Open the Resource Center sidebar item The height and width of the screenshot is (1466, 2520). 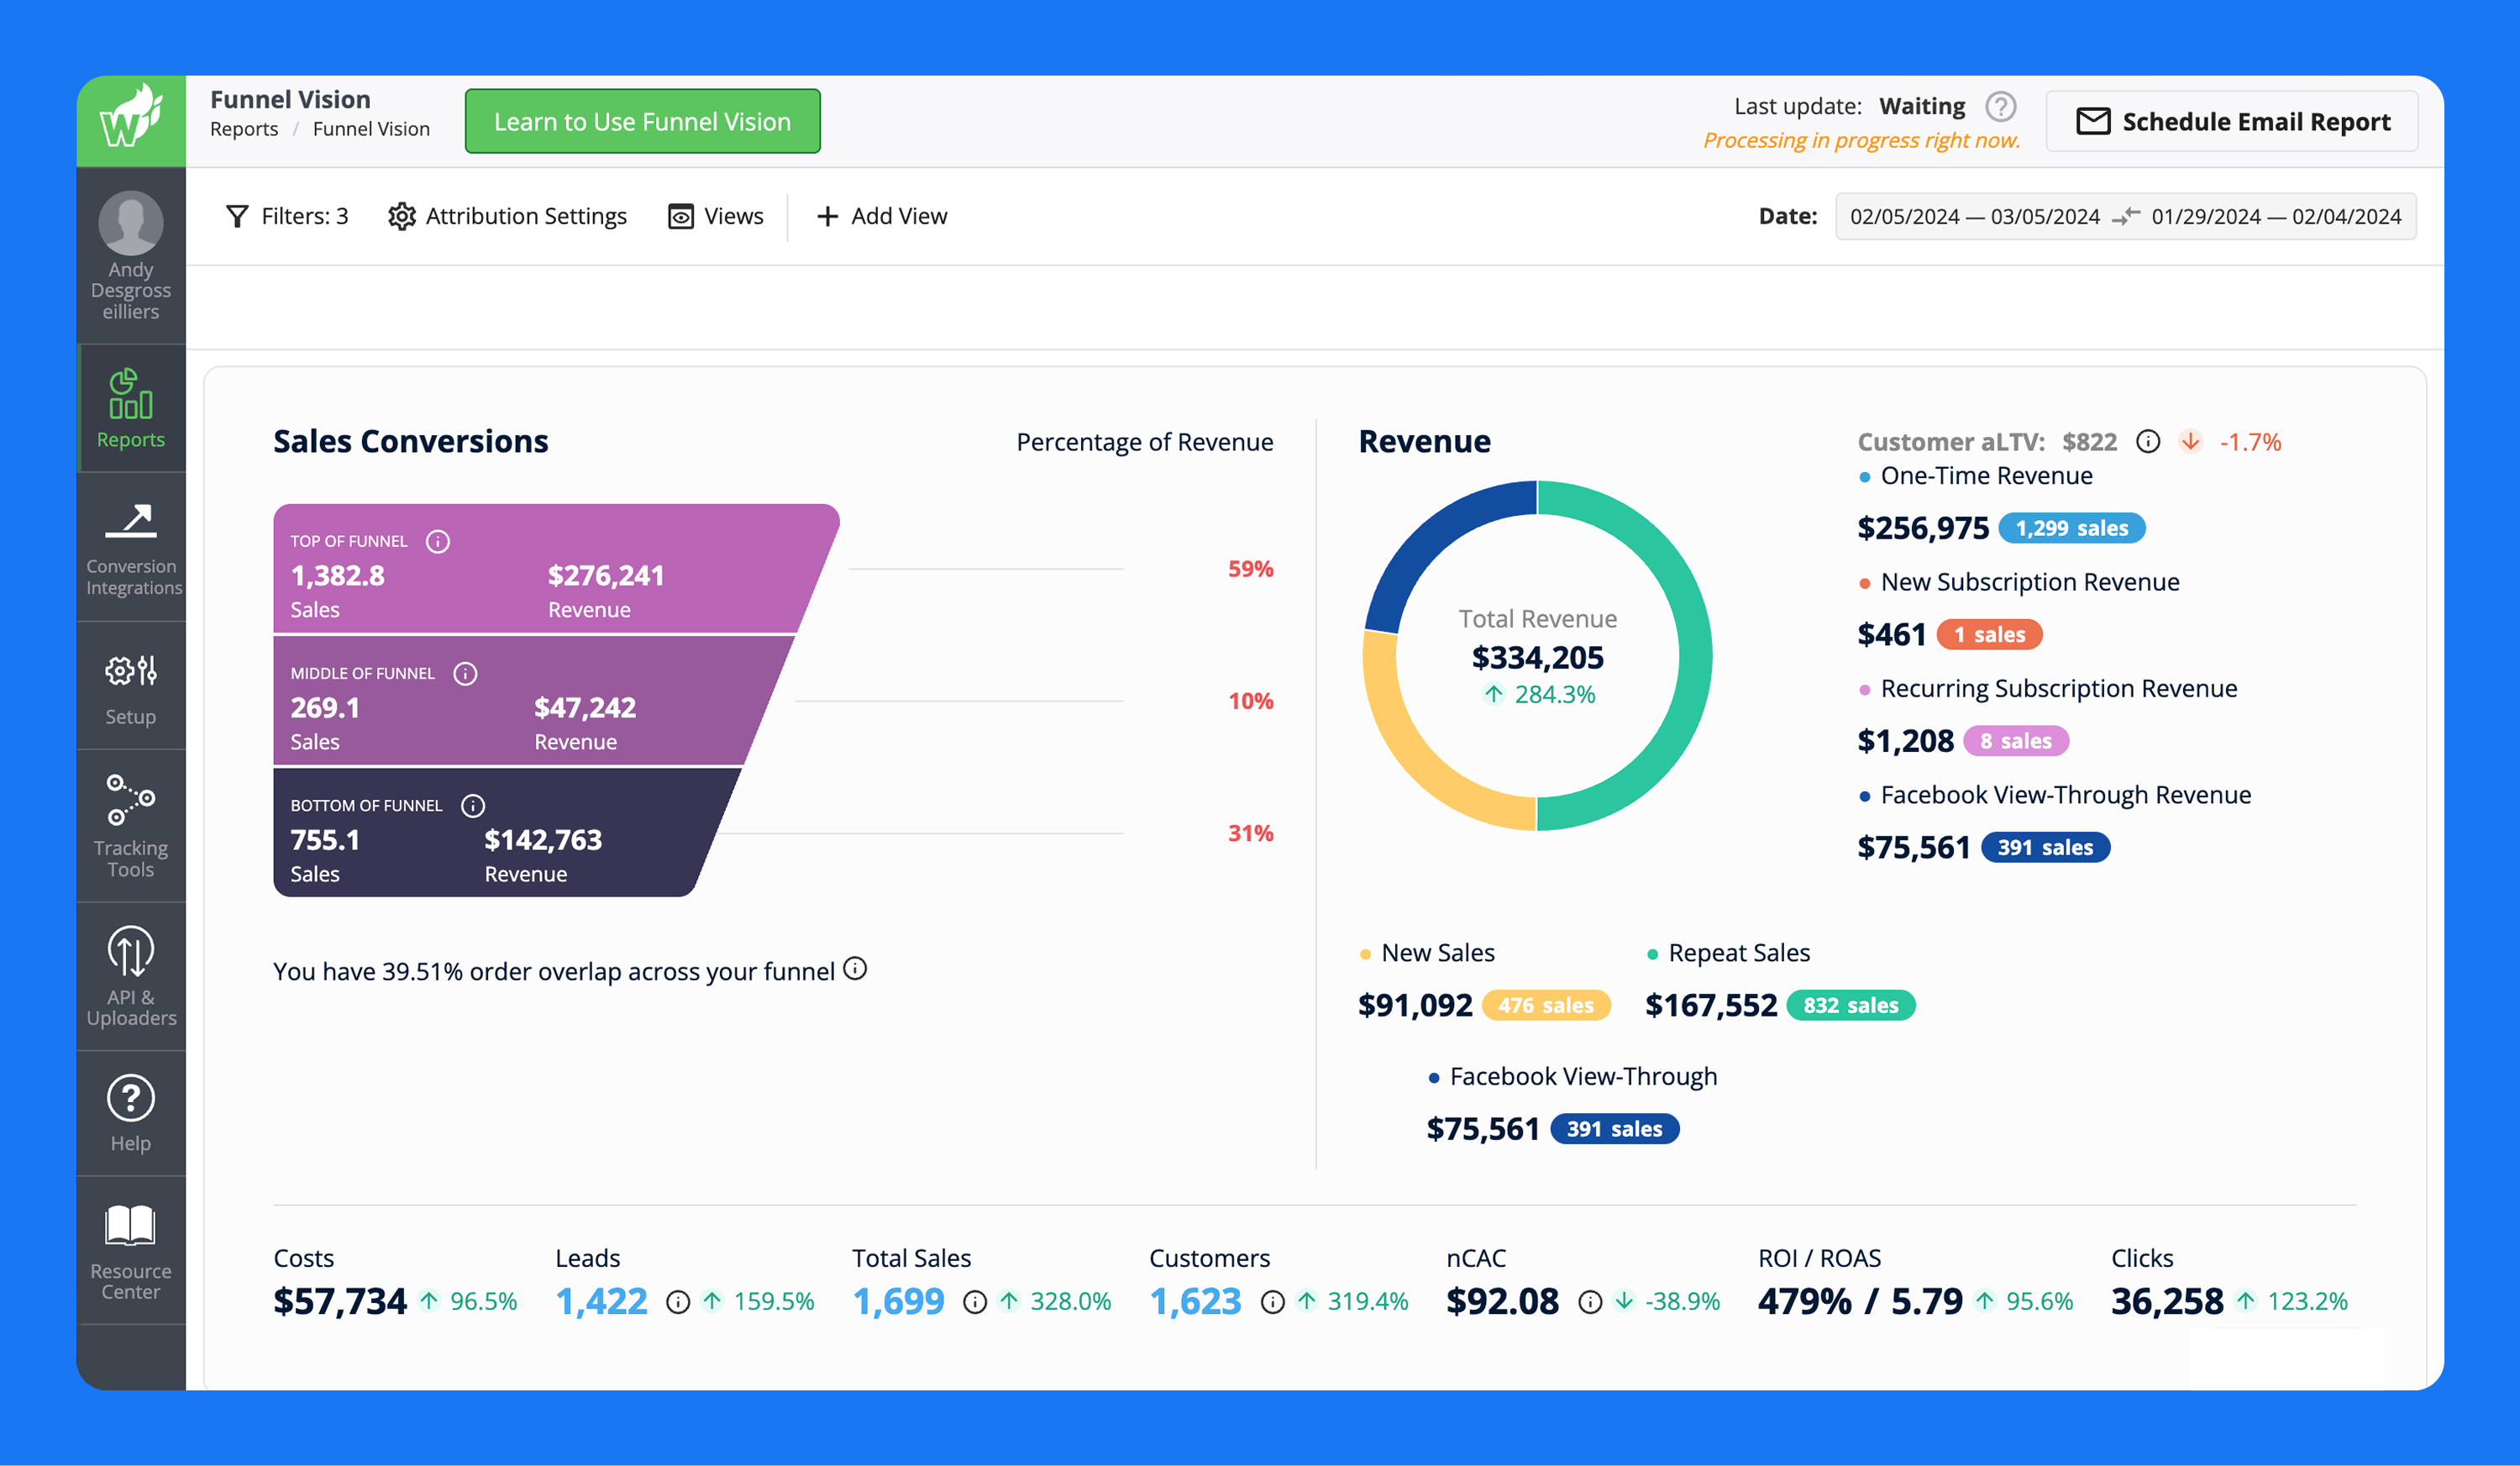pyautogui.click(x=131, y=1251)
